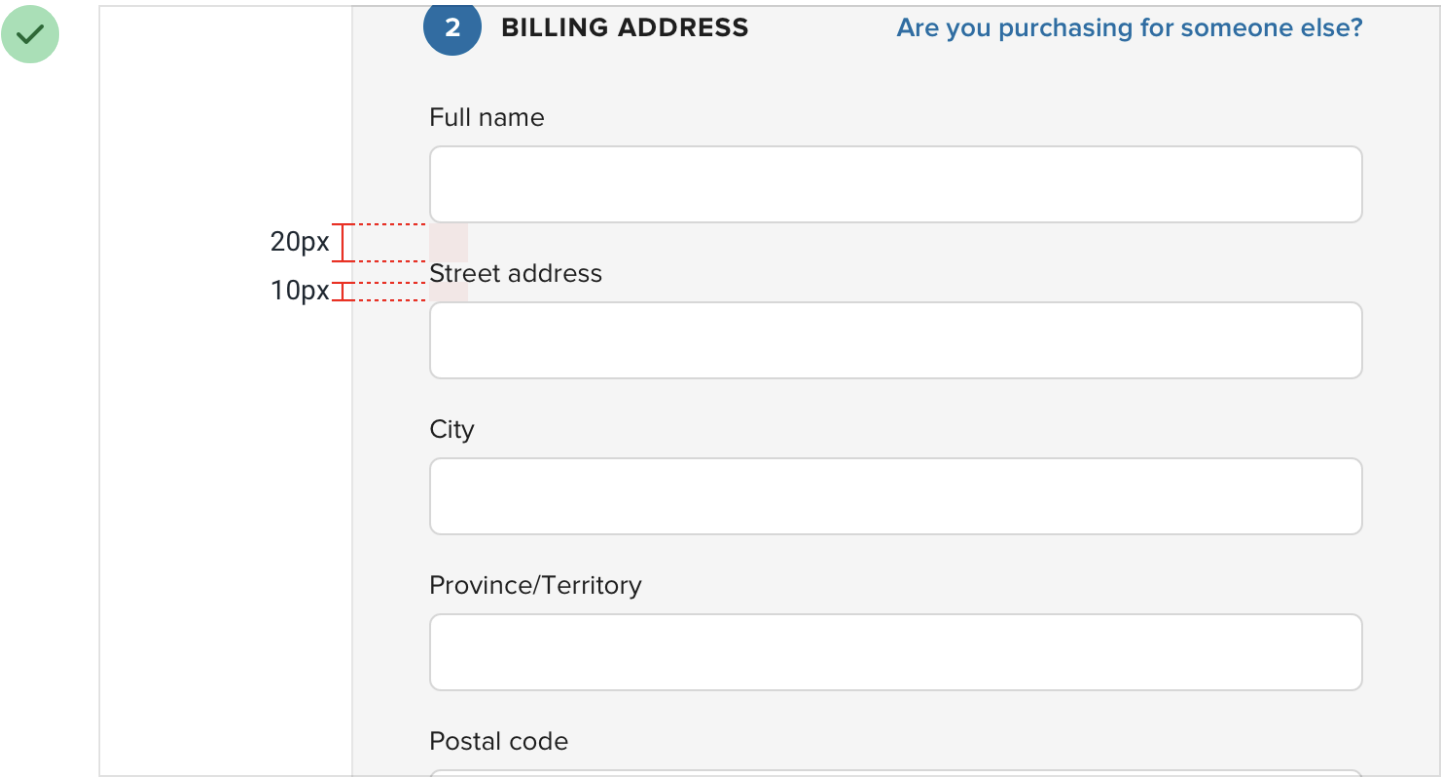Image resolution: width=1446 pixels, height=782 pixels.
Task: Click pink spacing highlight below Street address
Action: click(x=449, y=292)
